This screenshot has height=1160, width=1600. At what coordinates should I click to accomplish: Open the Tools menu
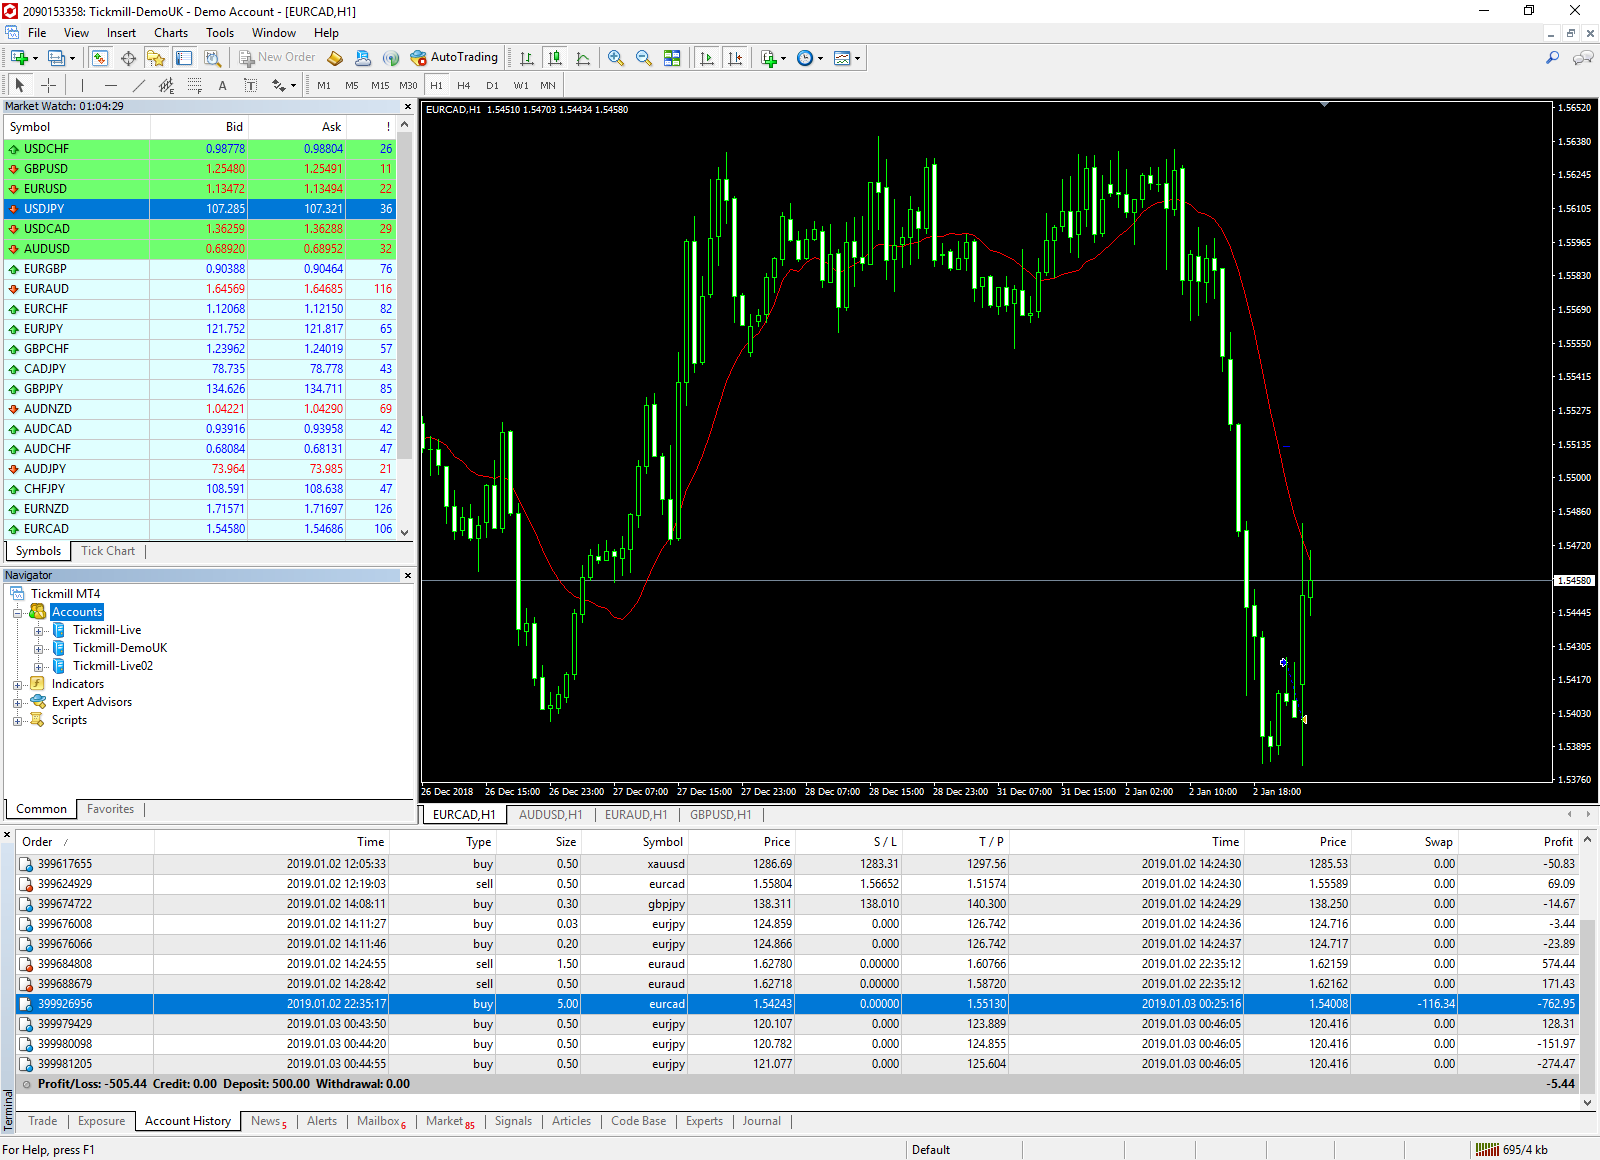point(220,33)
